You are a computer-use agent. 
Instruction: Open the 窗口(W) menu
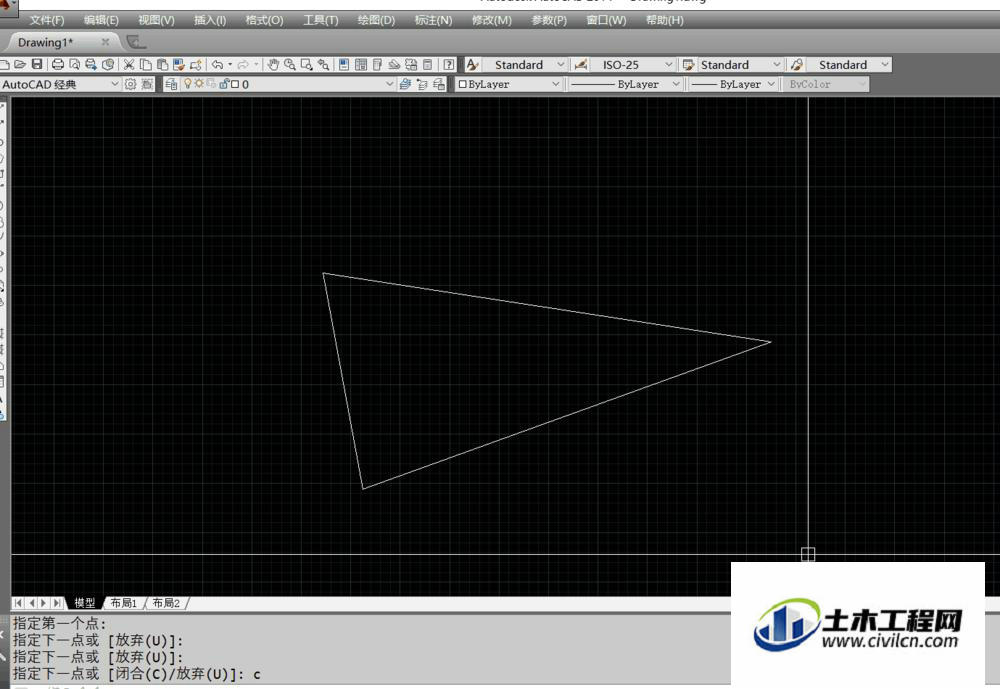pyautogui.click(x=606, y=20)
